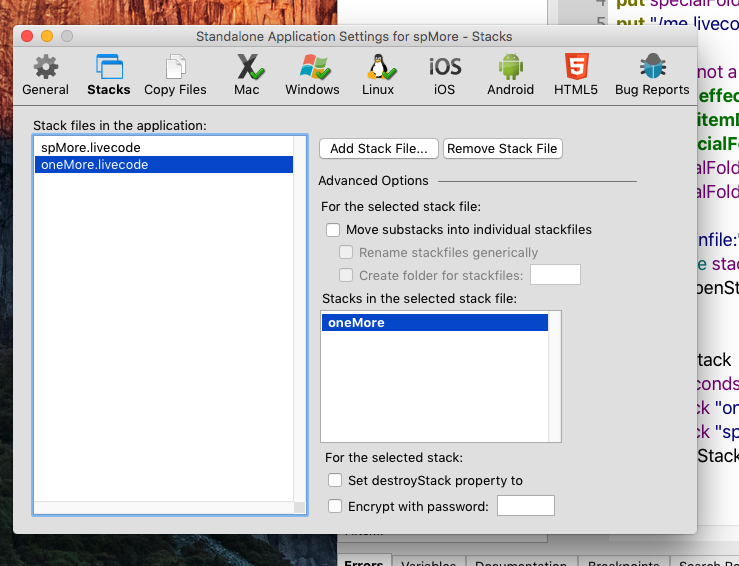Open the Copy Files pane
Image resolution: width=739 pixels, height=566 pixels.
pyautogui.click(x=175, y=75)
